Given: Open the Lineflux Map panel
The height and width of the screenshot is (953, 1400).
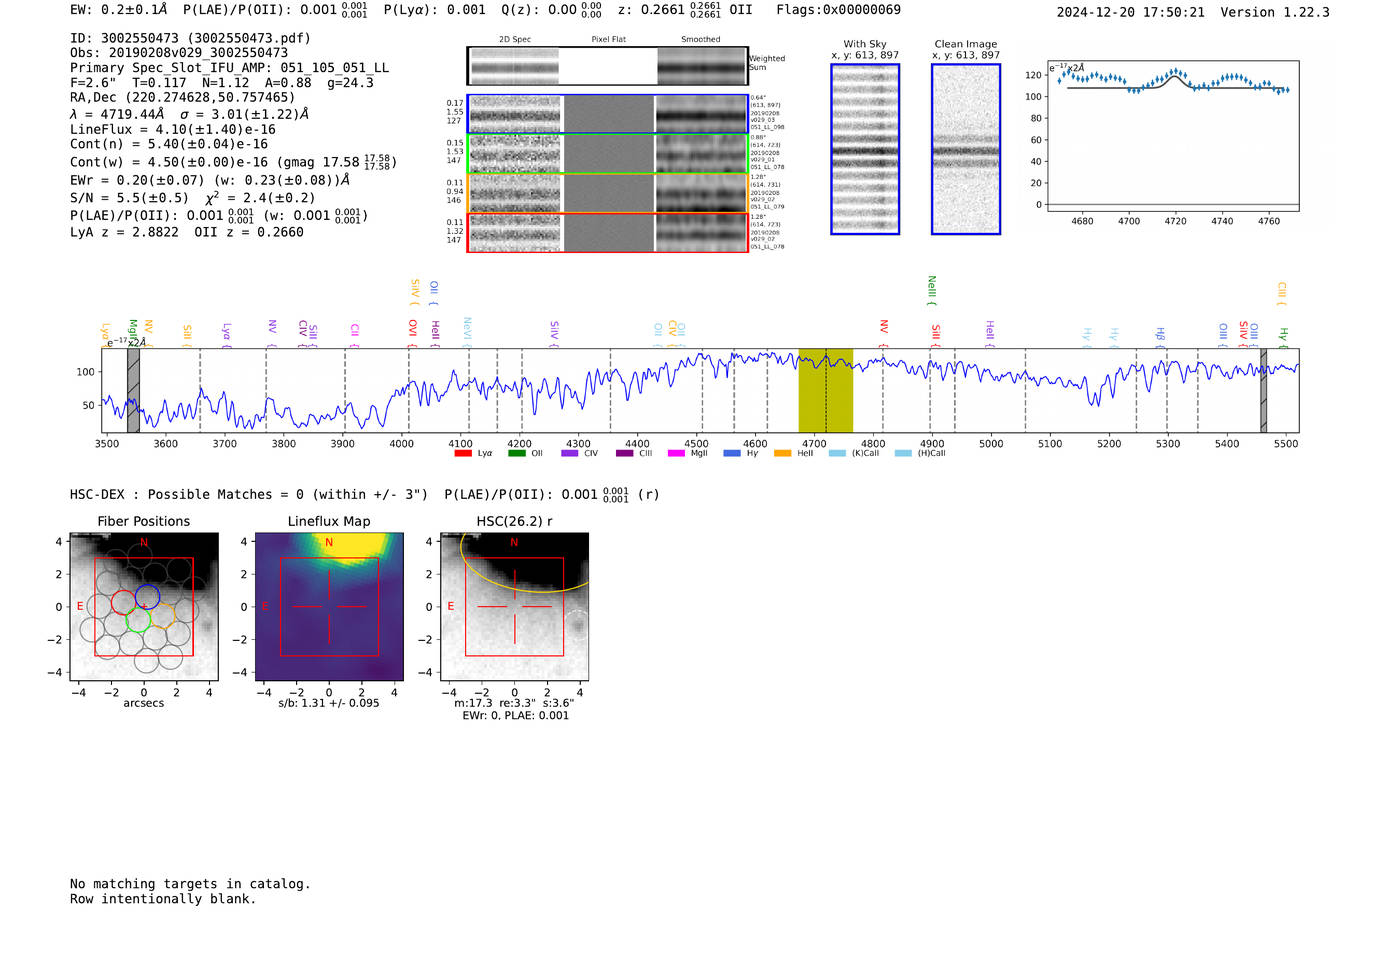Looking at the screenshot, I should tap(329, 607).
